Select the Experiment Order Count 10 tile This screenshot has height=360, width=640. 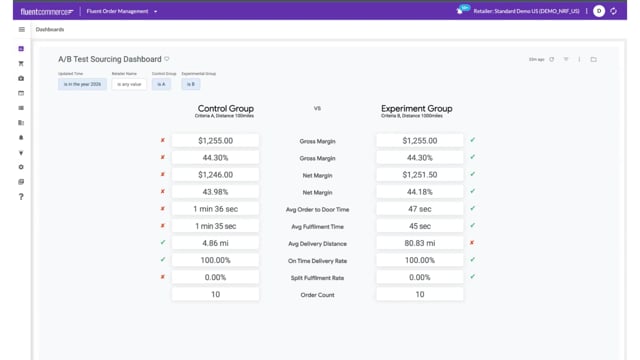[x=420, y=294]
